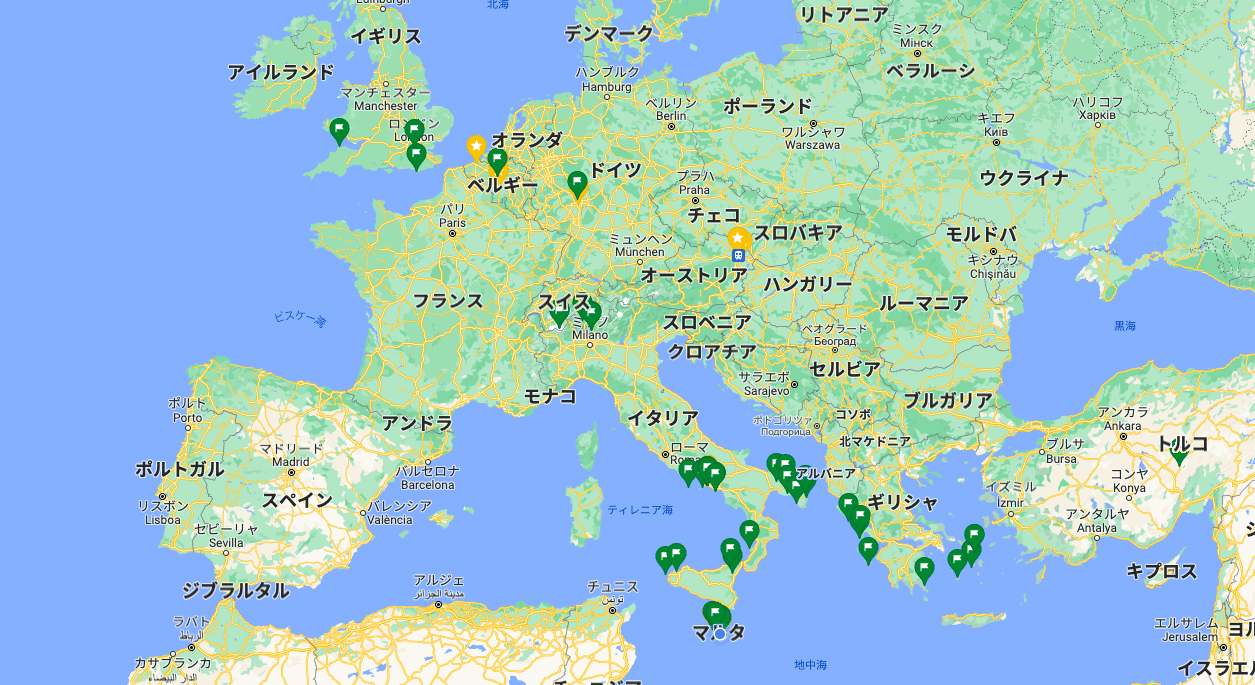Click the イタリア country label
The width and height of the screenshot is (1255, 685).
pyautogui.click(x=663, y=418)
